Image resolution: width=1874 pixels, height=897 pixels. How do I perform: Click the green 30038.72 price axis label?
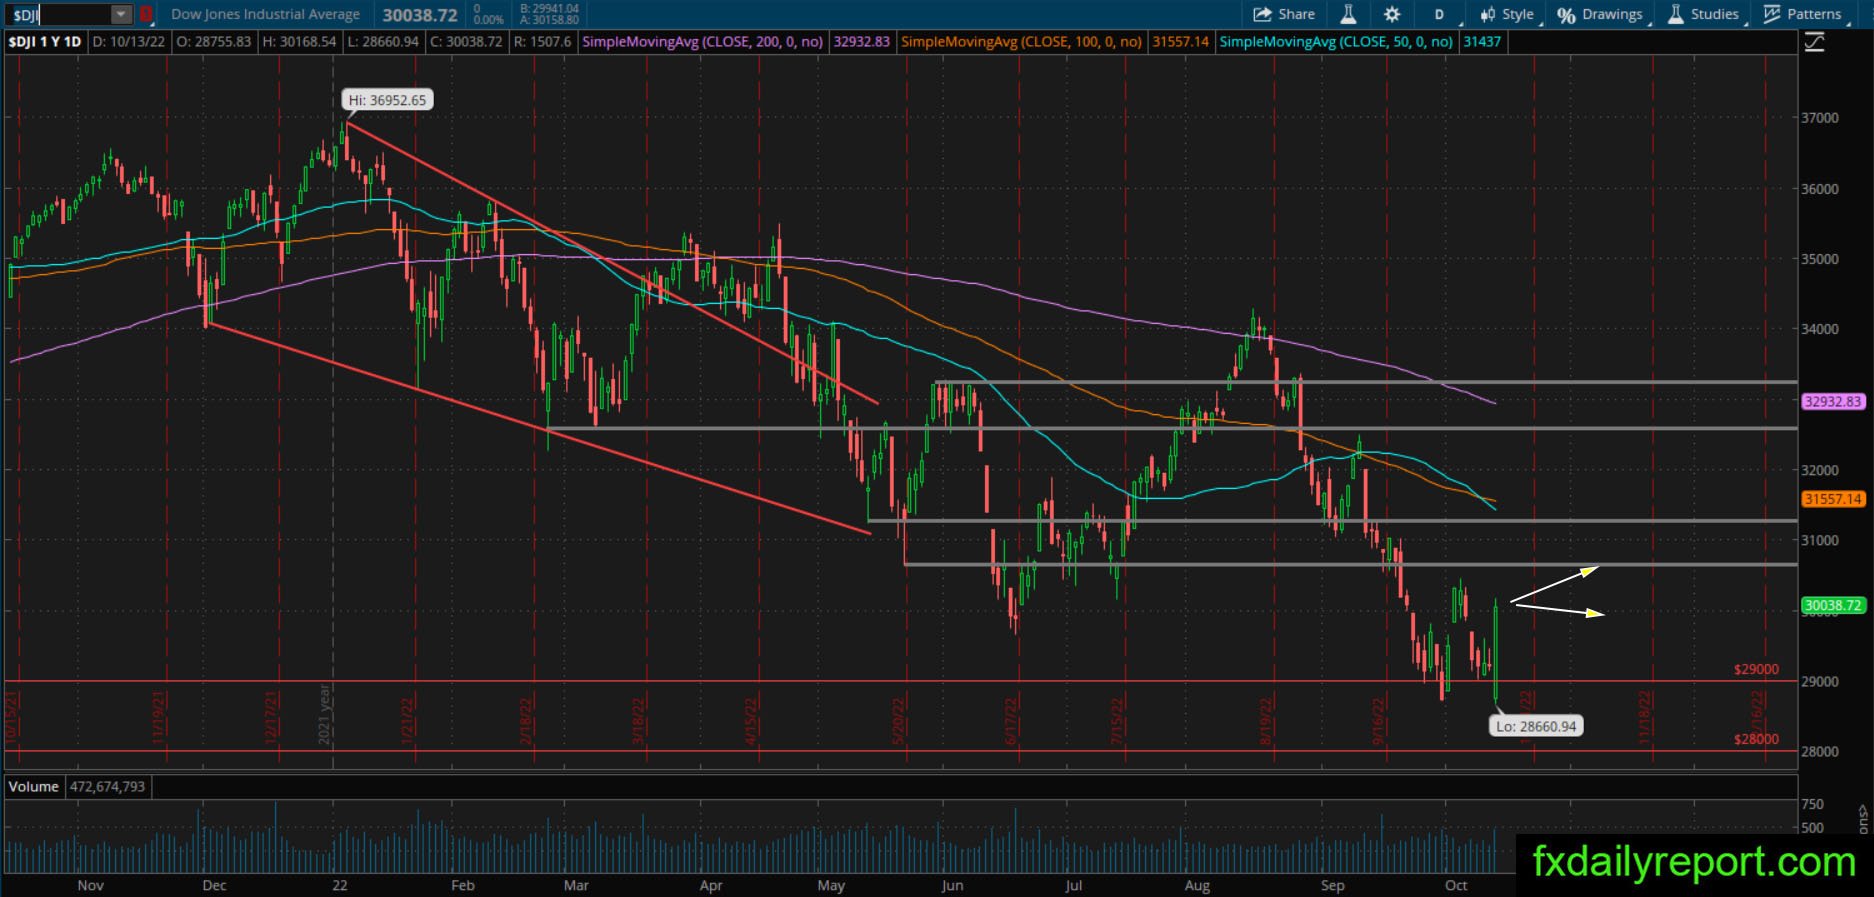pos(1833,605)
